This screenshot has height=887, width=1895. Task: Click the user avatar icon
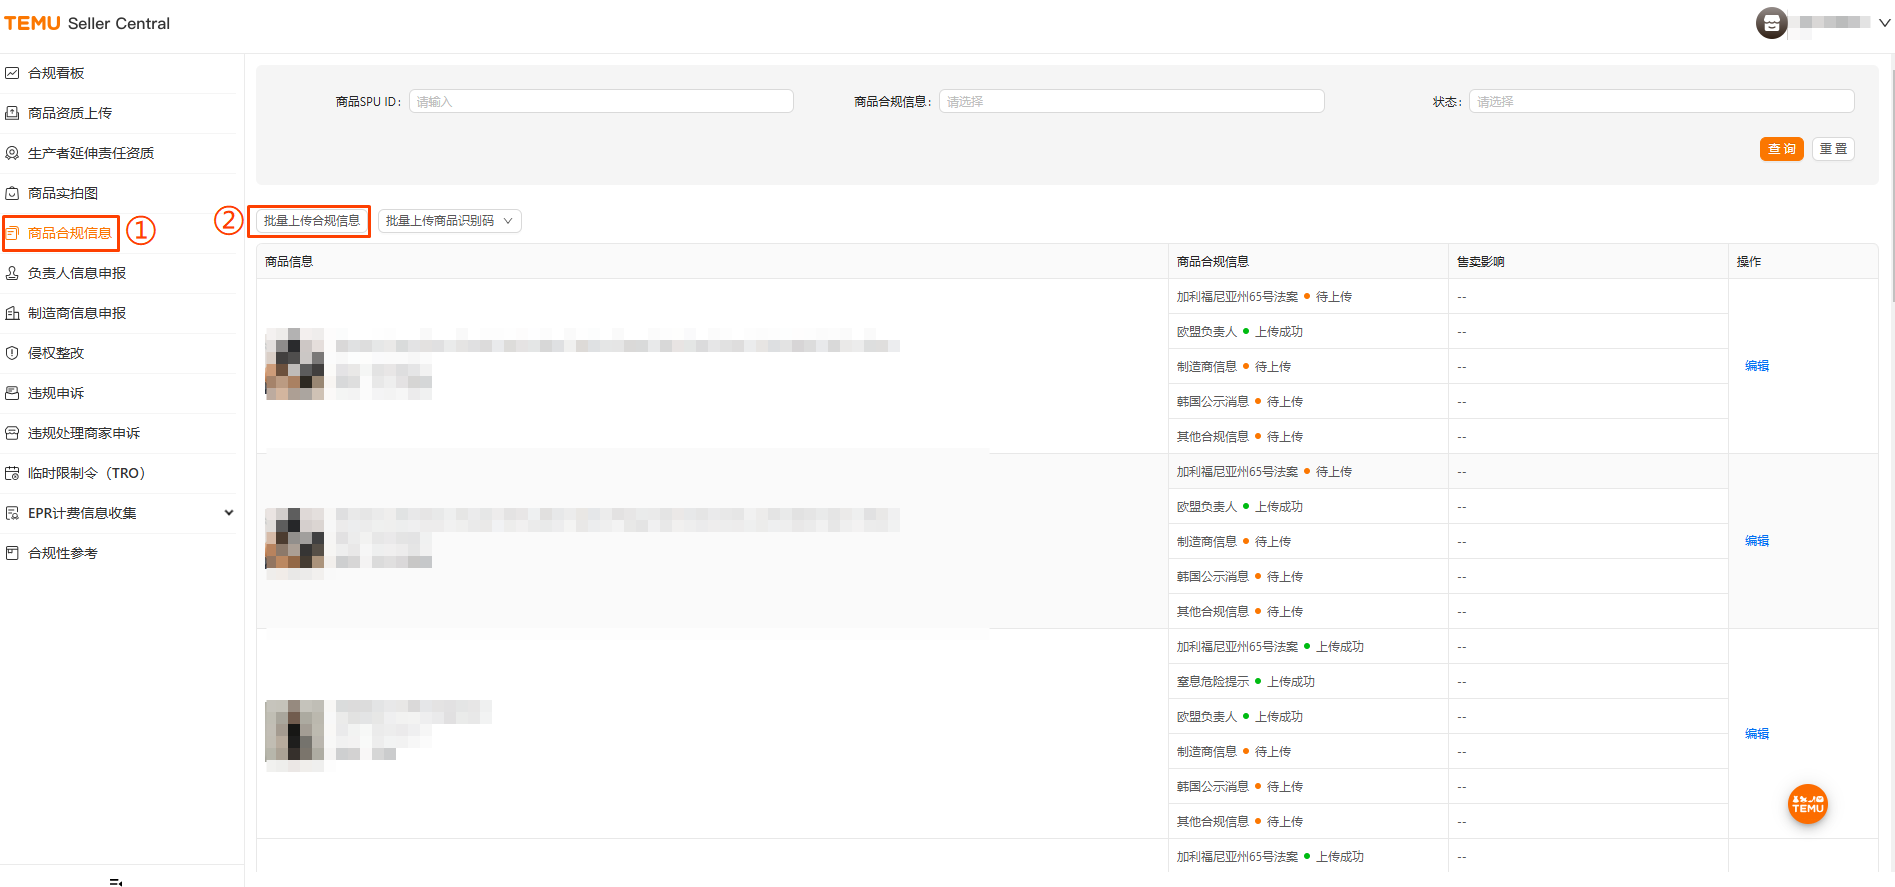pyautogui.click(x=1771, y=23)
